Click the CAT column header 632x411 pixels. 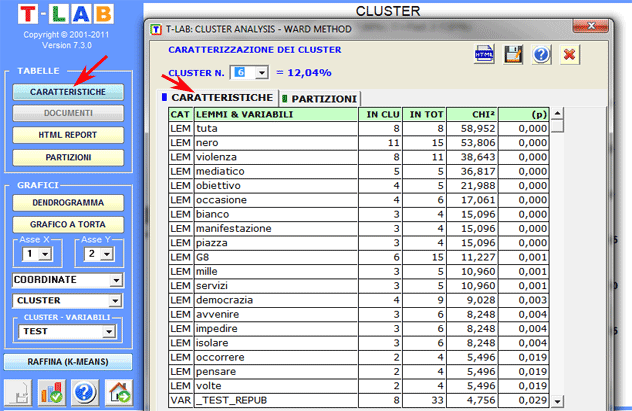(x=181, y=114)
